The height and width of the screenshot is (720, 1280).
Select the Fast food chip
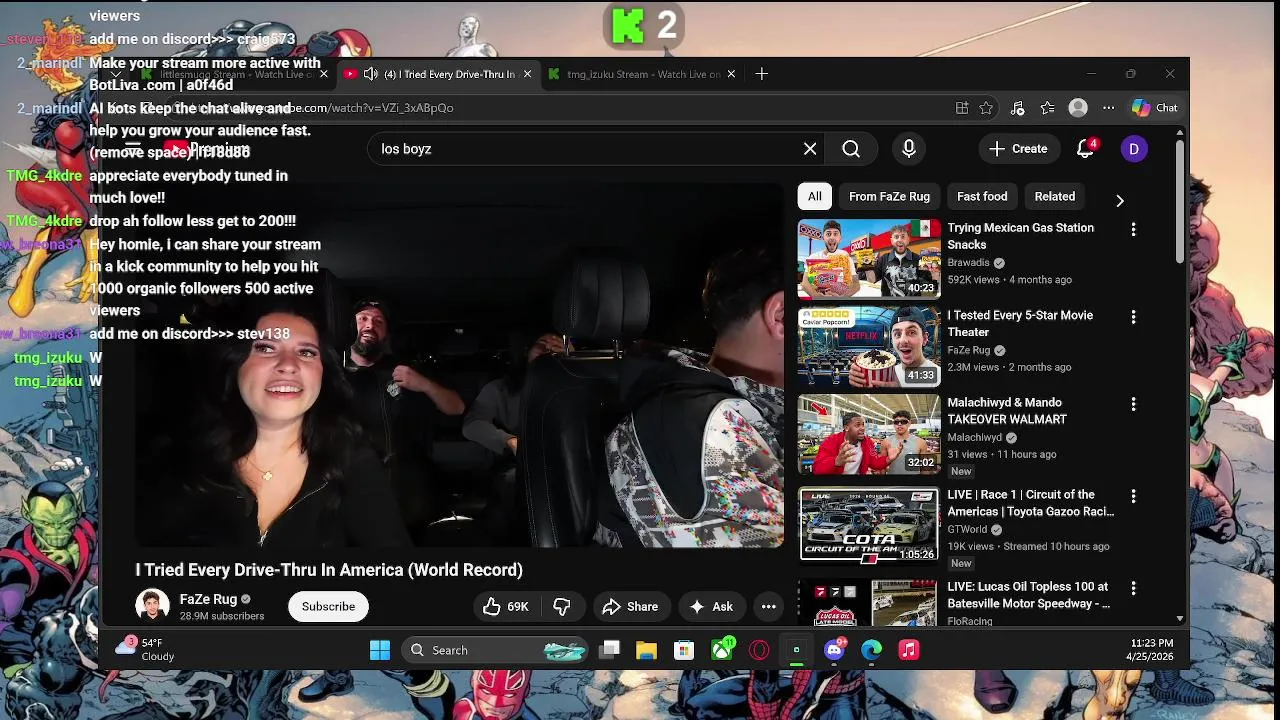[x=982, y=197]
